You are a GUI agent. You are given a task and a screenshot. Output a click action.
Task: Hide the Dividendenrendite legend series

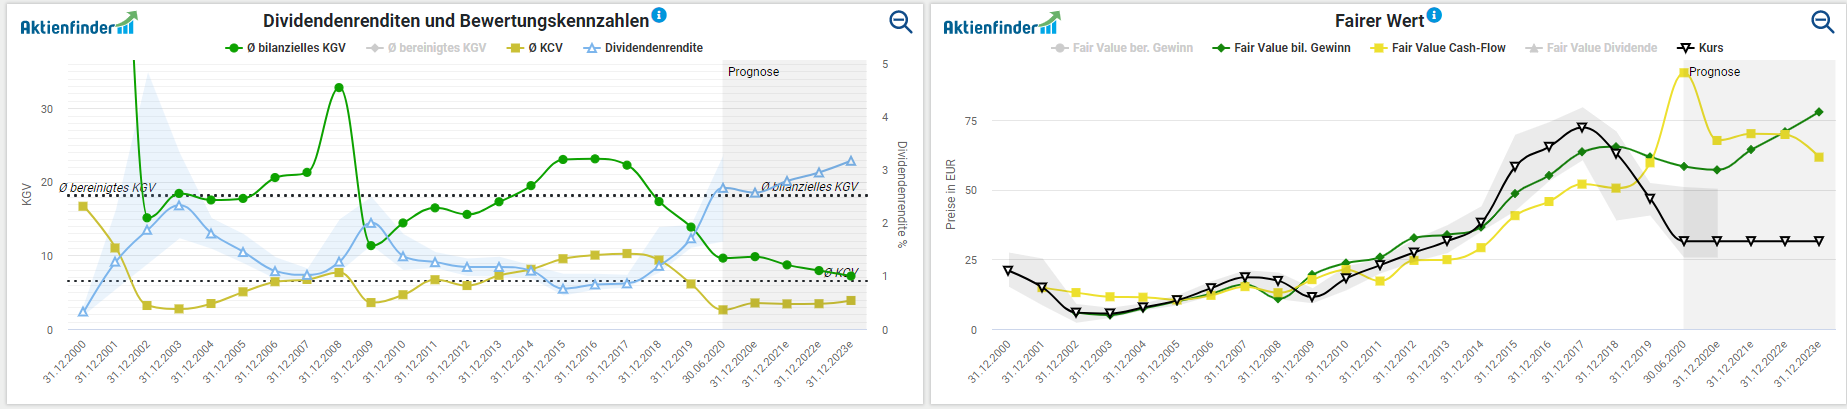coord(644,48)
